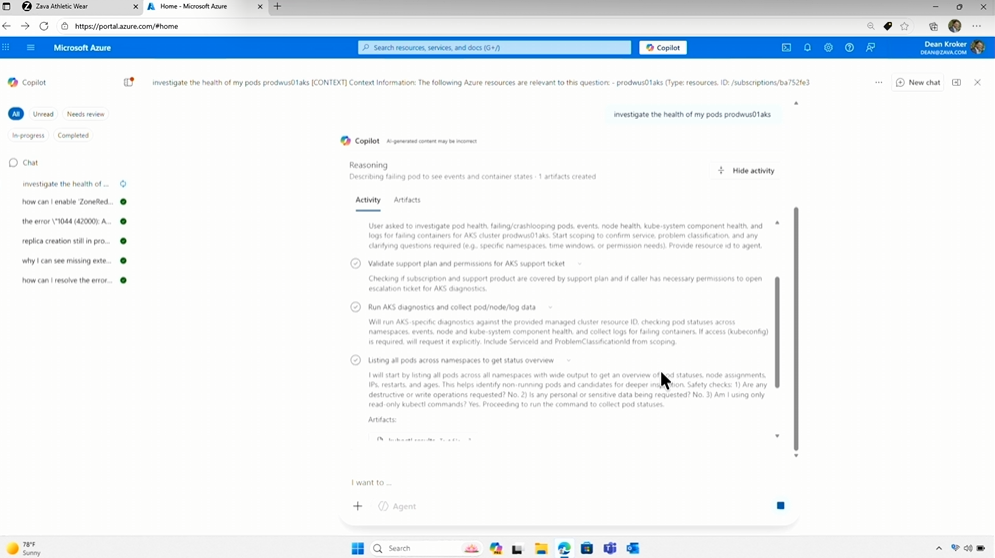Open browser zoom magnifier icon

871,26
